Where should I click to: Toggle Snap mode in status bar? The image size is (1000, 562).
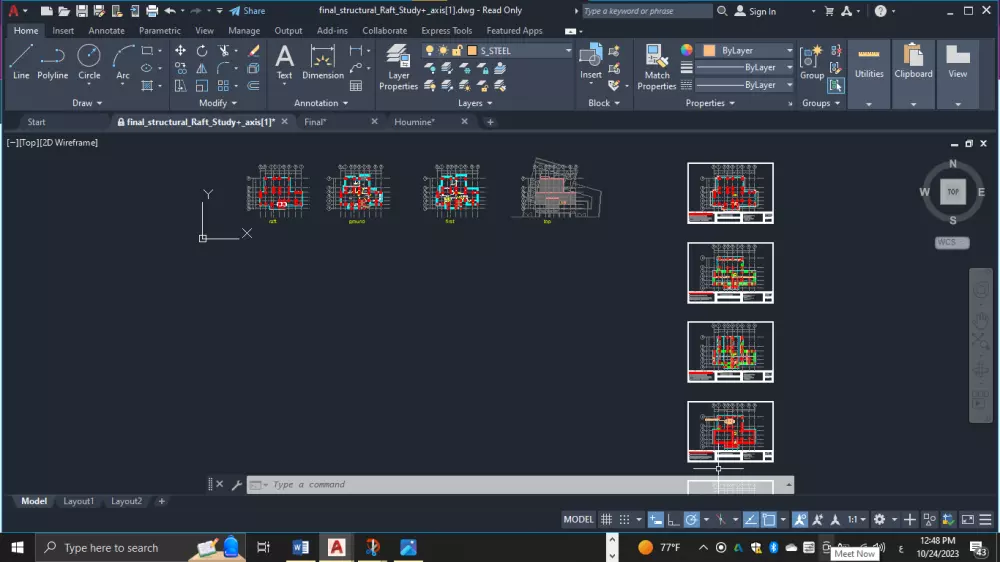[624, 519]
